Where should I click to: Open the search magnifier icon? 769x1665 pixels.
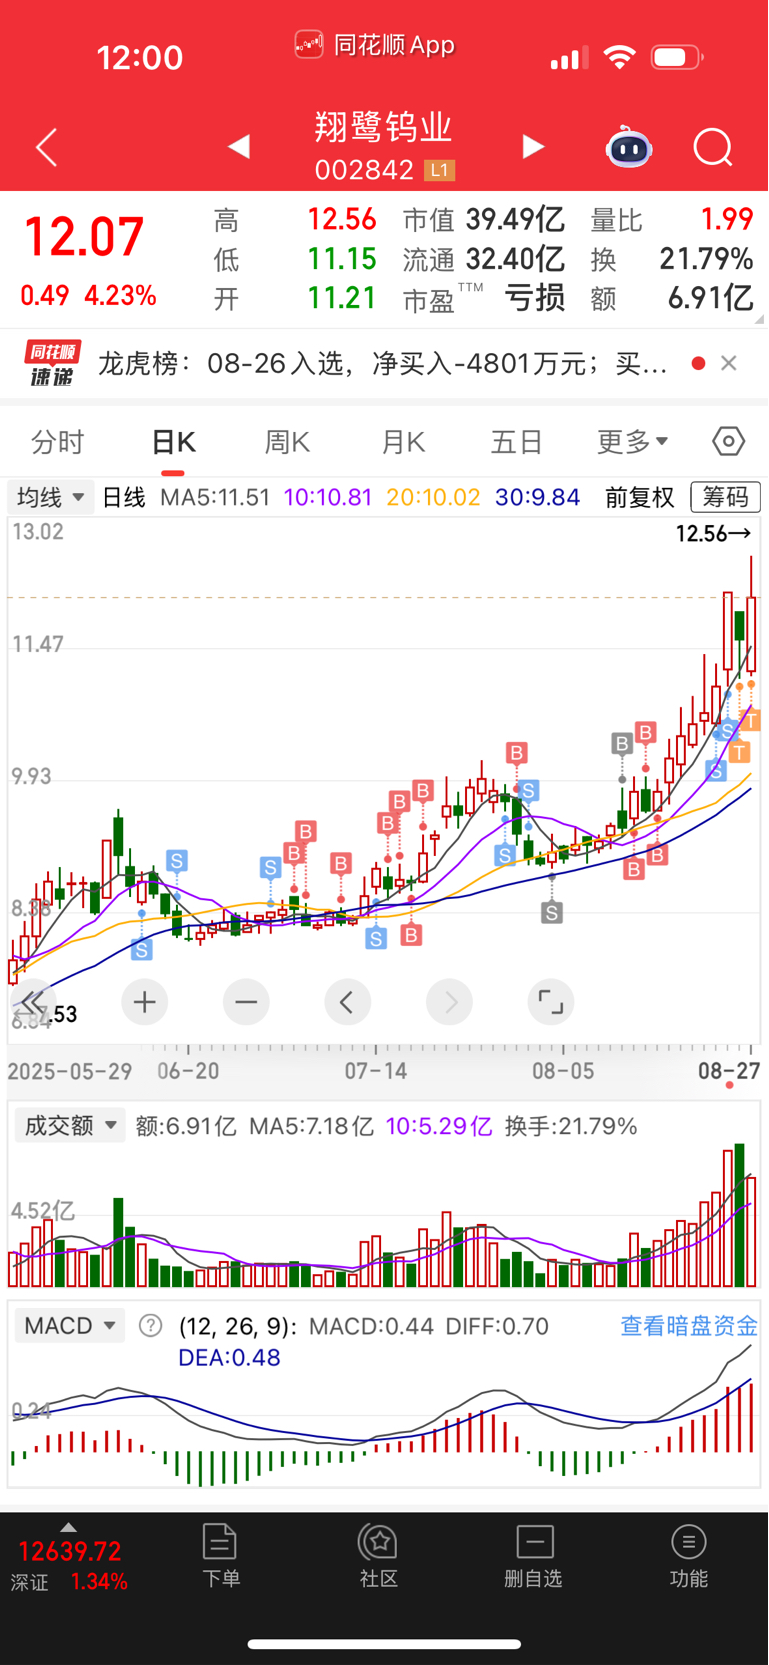pyautogui.click(x=713, y=148)
